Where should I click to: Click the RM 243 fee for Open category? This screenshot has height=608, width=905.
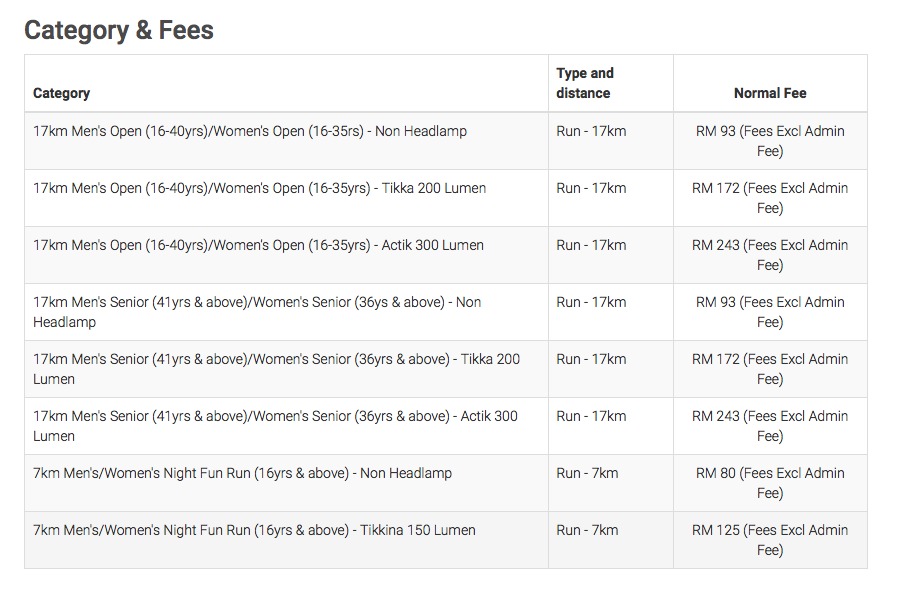(770, 255)
